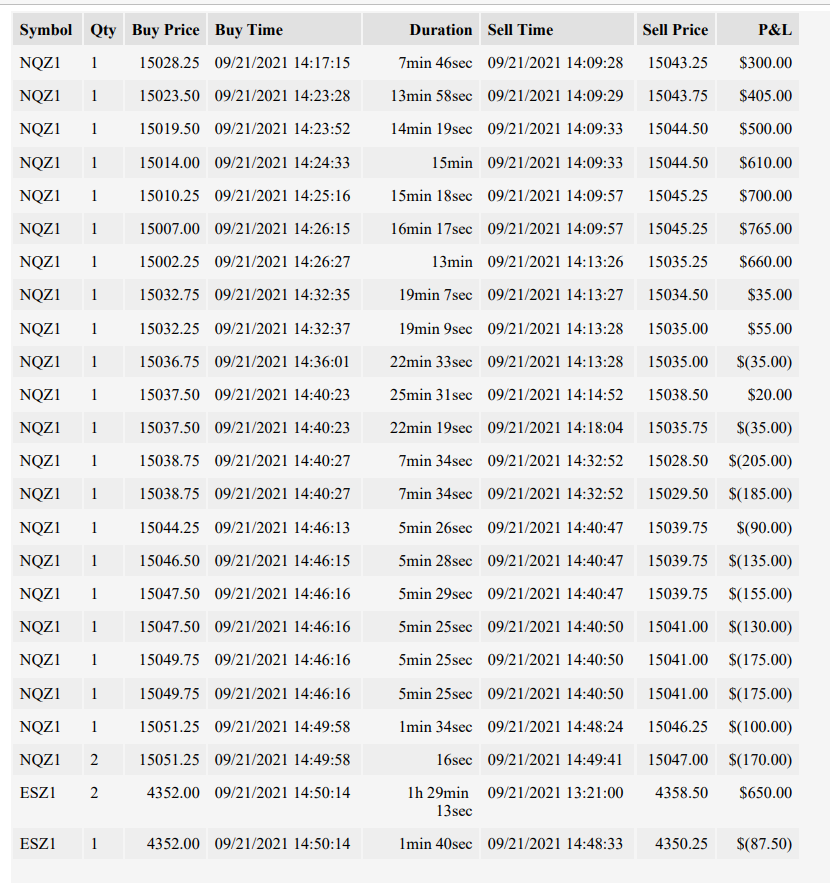
Task: Click the $(205.00) loss cell
Action: pyautogui.click(x=758, y=460)
